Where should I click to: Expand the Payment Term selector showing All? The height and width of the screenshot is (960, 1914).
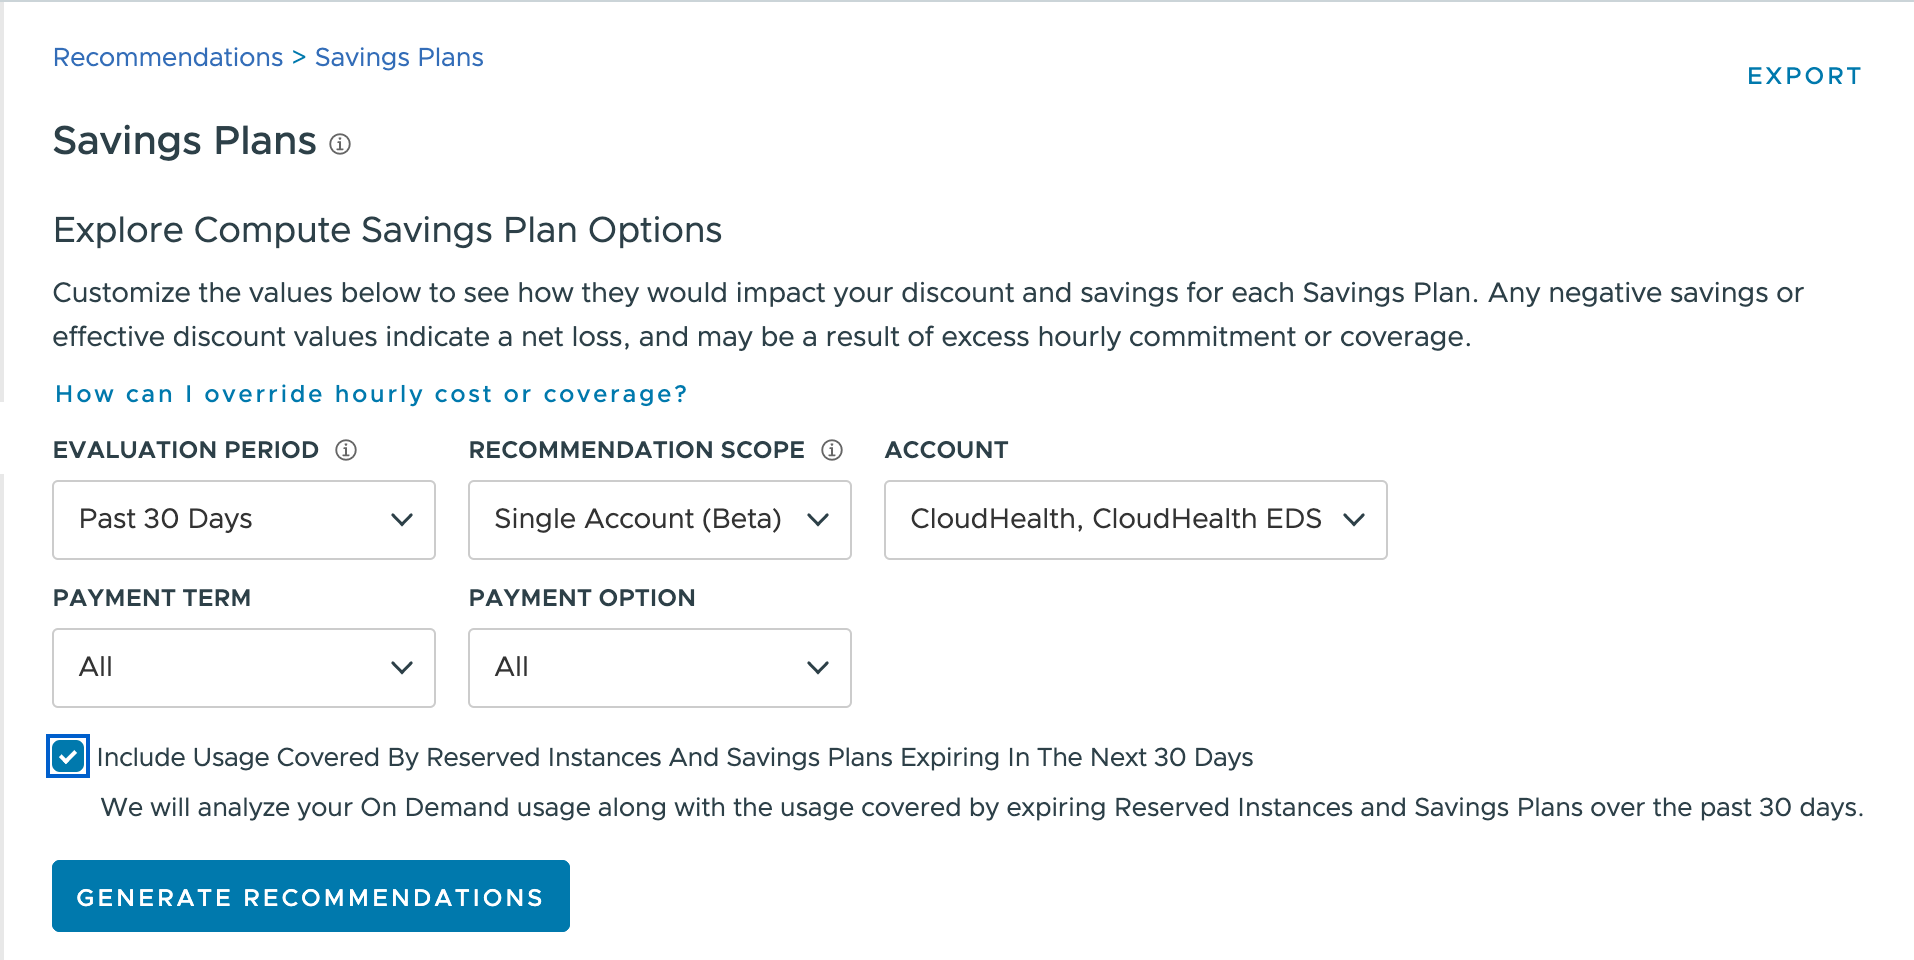[x=243, y=667]
